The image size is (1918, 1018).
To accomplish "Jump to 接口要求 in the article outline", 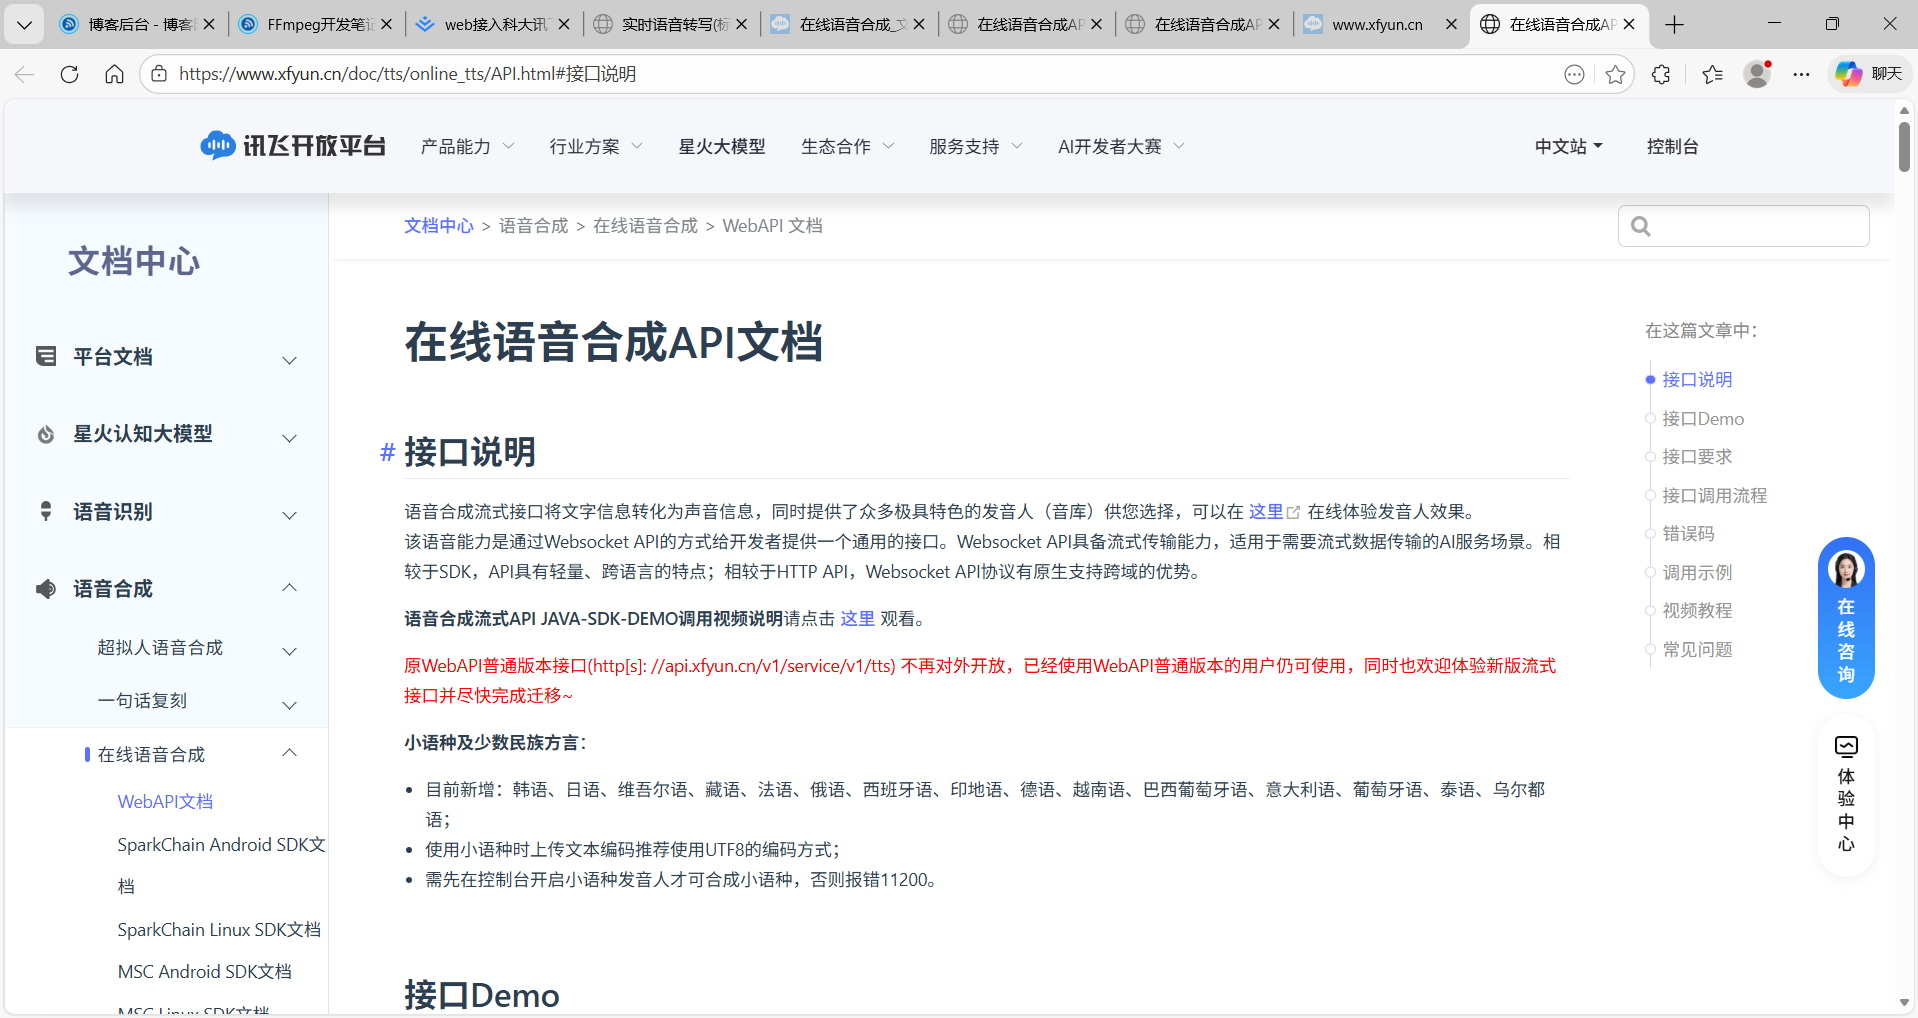I will point(1697,457).
